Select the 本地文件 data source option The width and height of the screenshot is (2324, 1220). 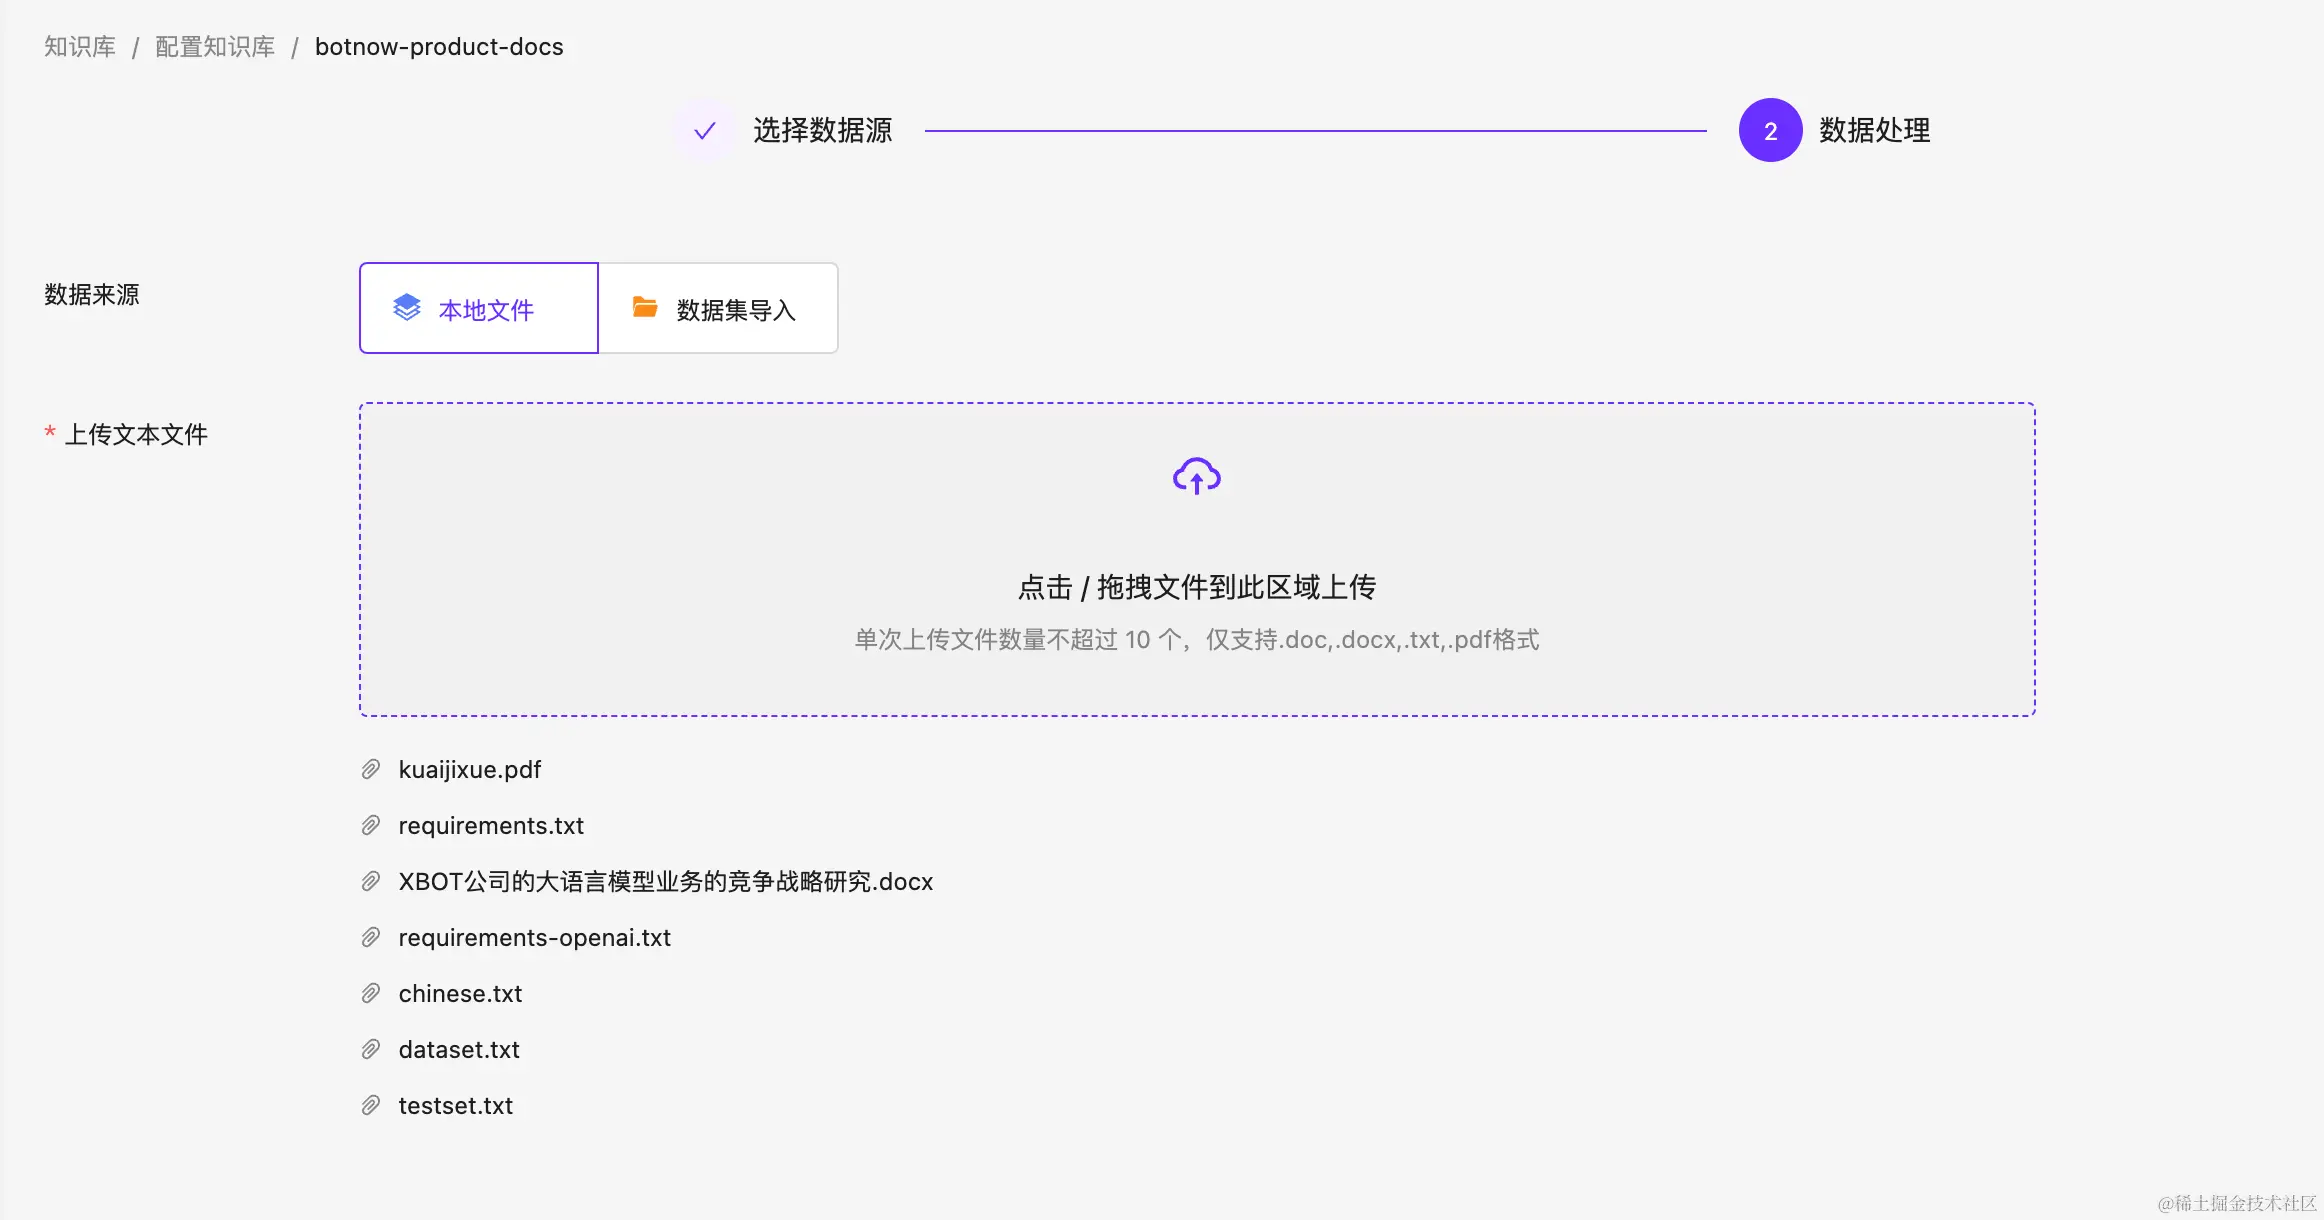[479, 309]
